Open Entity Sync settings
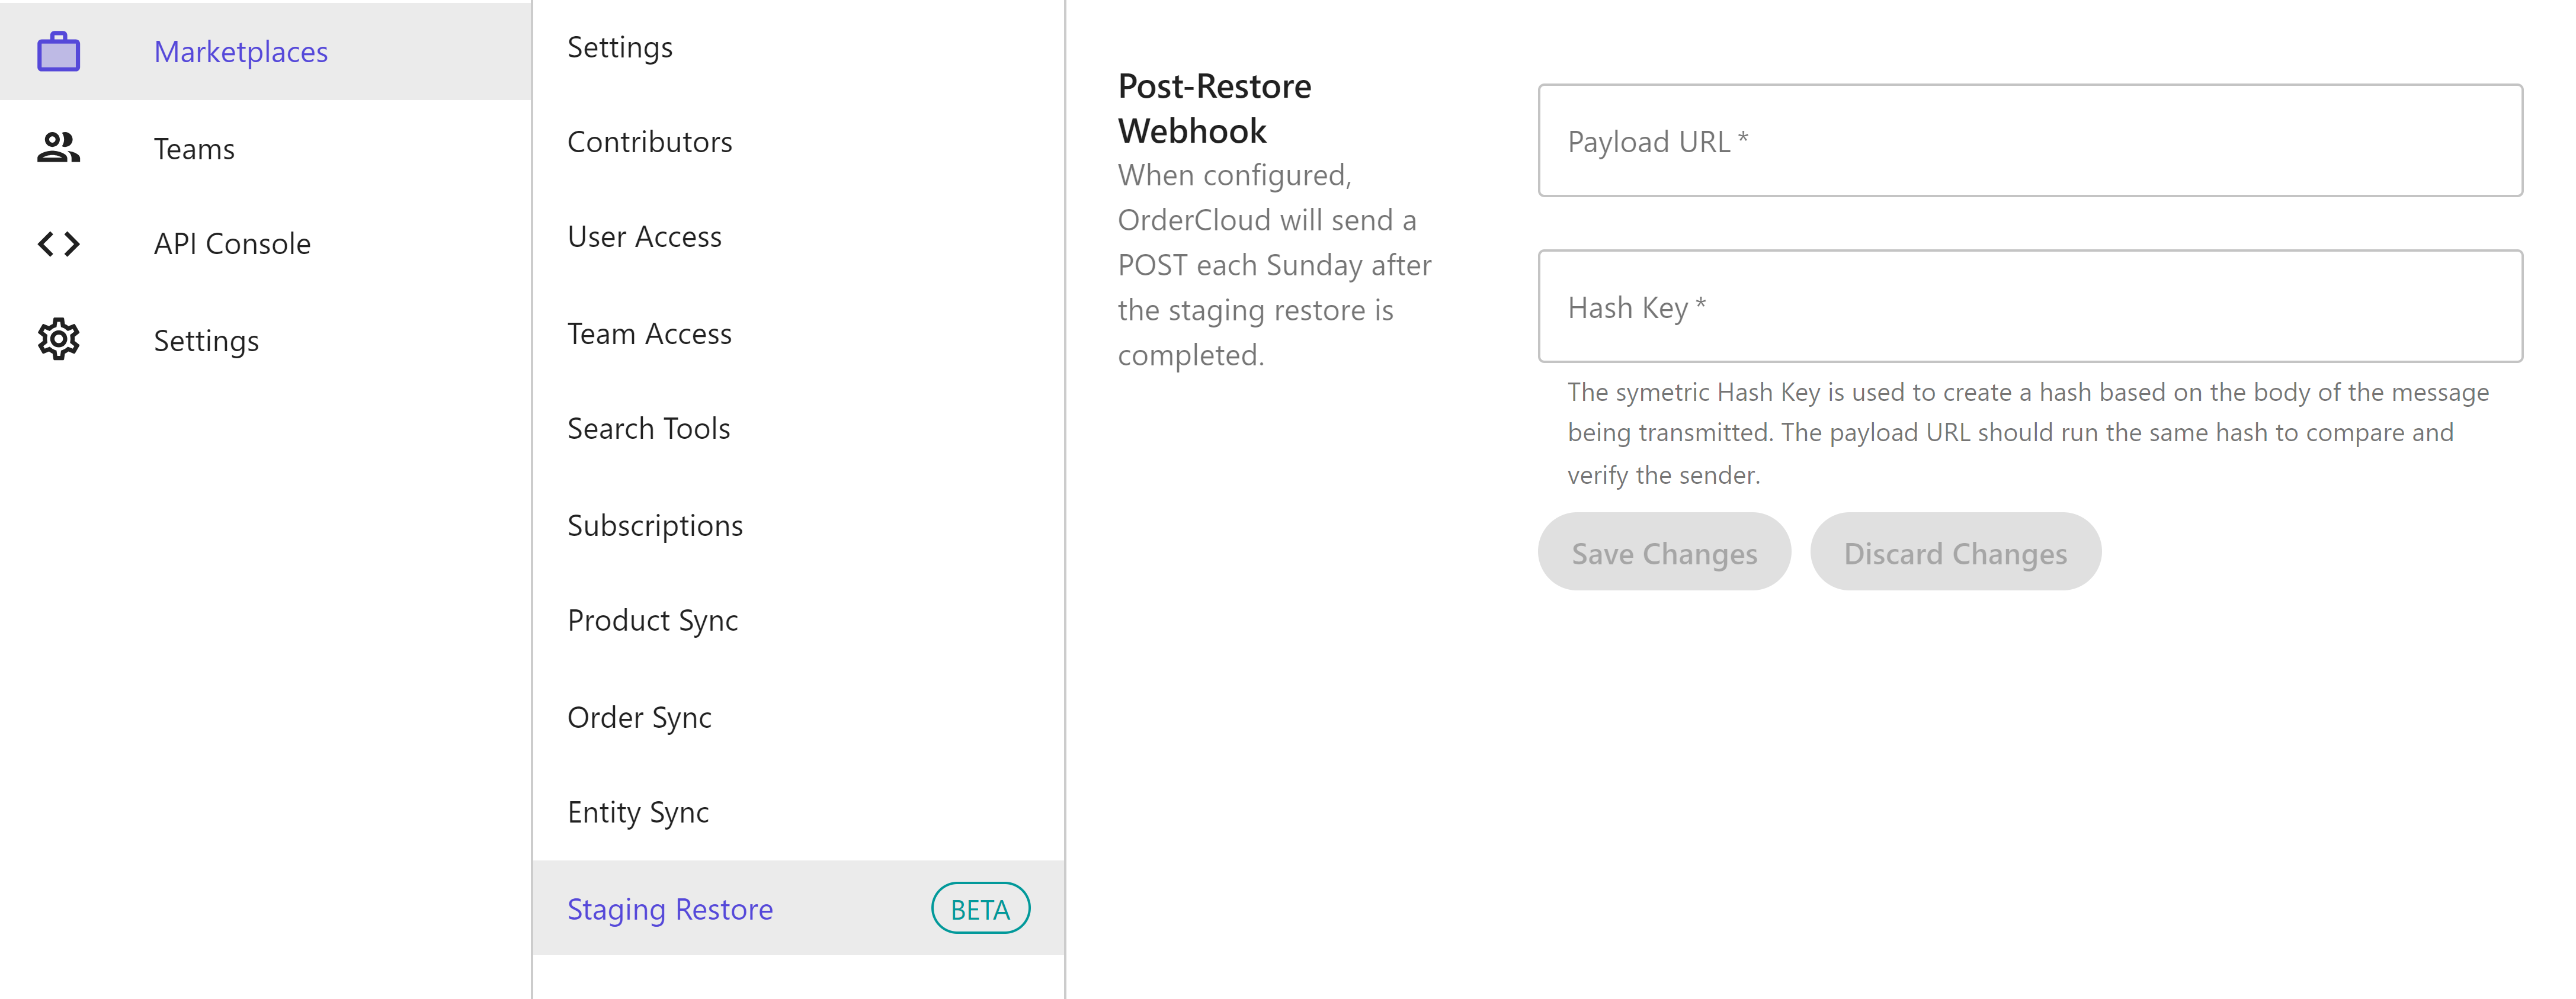 pos(798,812)
